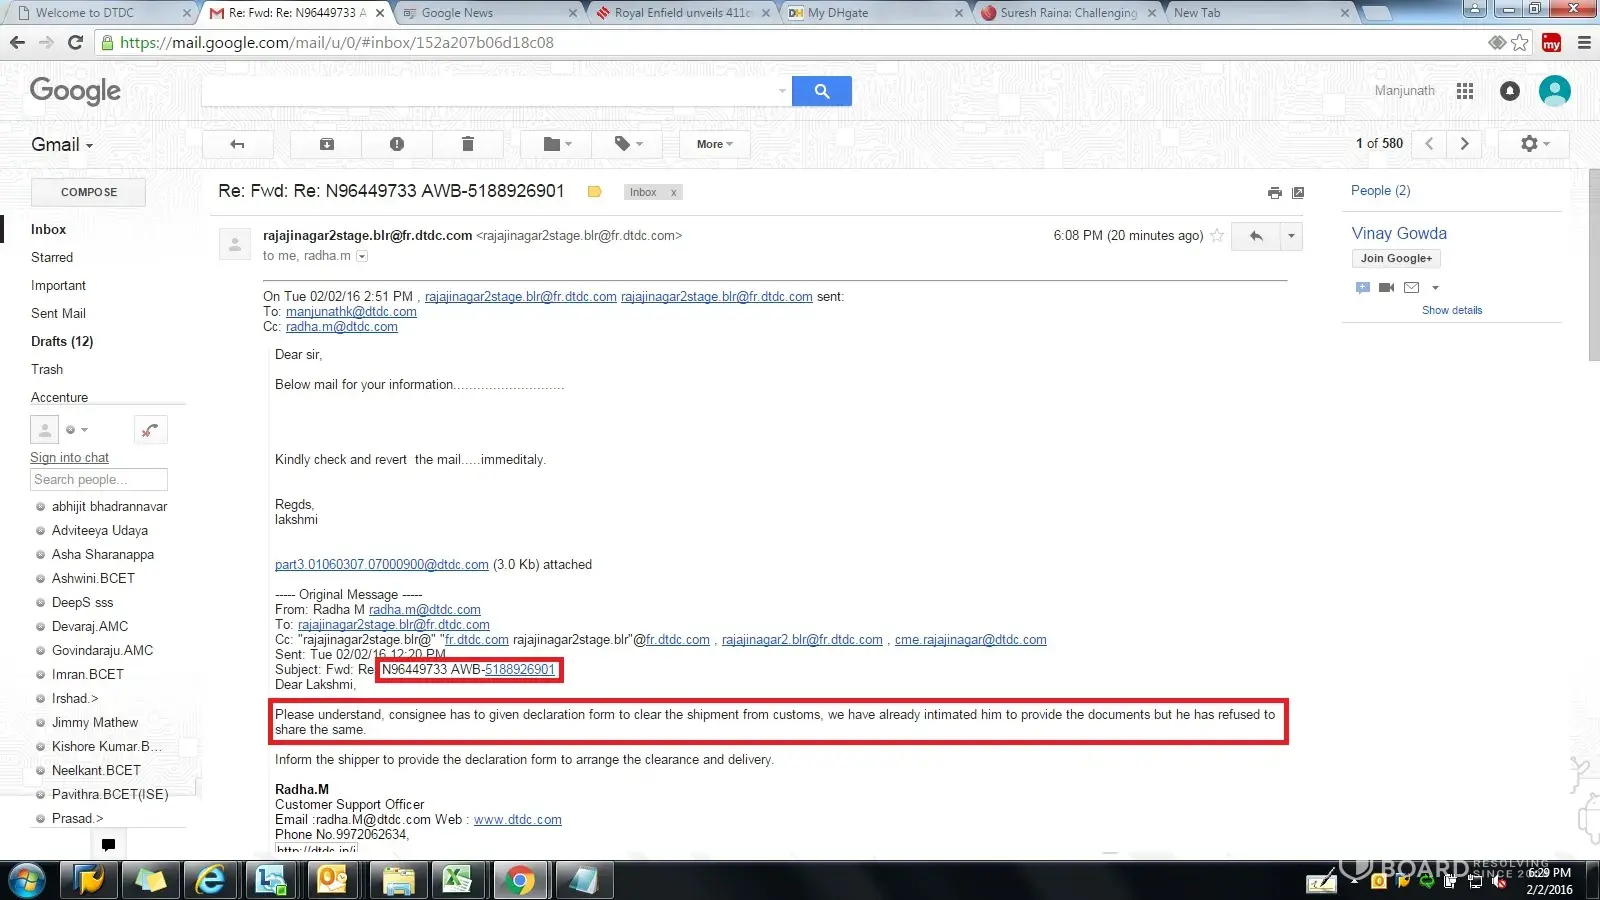Image resolution: width=1600 pixels, height=900 pixels.
Task: Expand the Gmail product switcher dropdown
Action: (x=62, y=145)
